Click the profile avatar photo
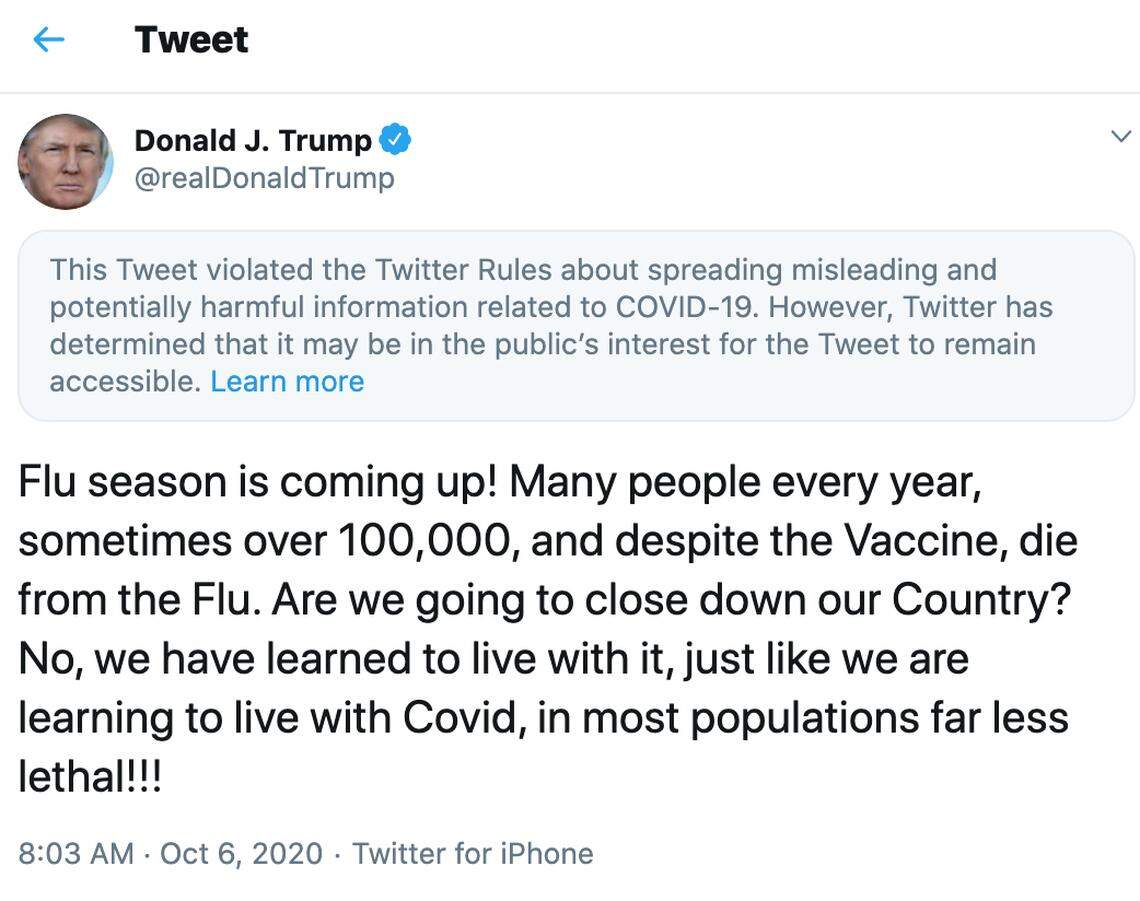This screenshot has width=1140, height=901. (x=65, y=161)
